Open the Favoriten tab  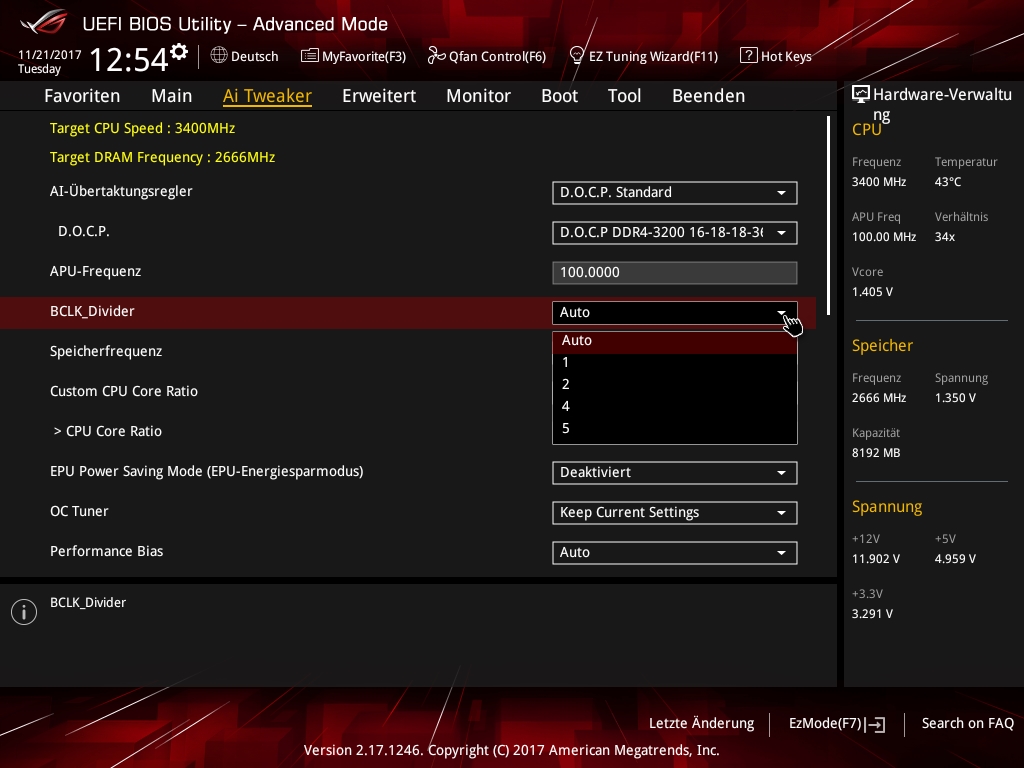tap(82, 96)
